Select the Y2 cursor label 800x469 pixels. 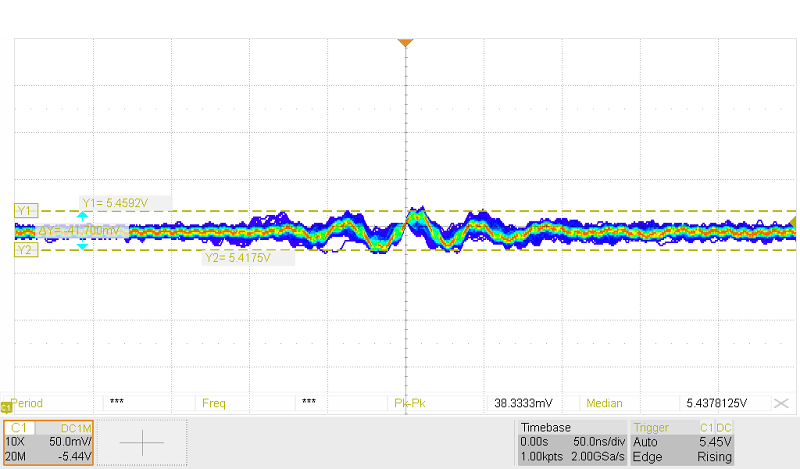click(25, 251)
